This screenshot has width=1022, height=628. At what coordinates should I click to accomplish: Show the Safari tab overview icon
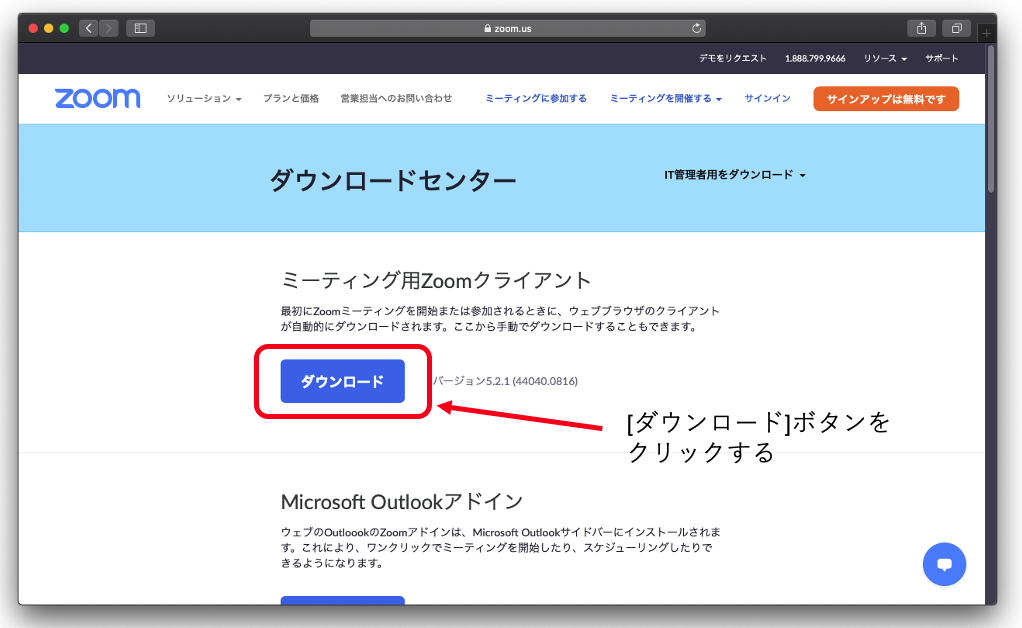point(956,28)
